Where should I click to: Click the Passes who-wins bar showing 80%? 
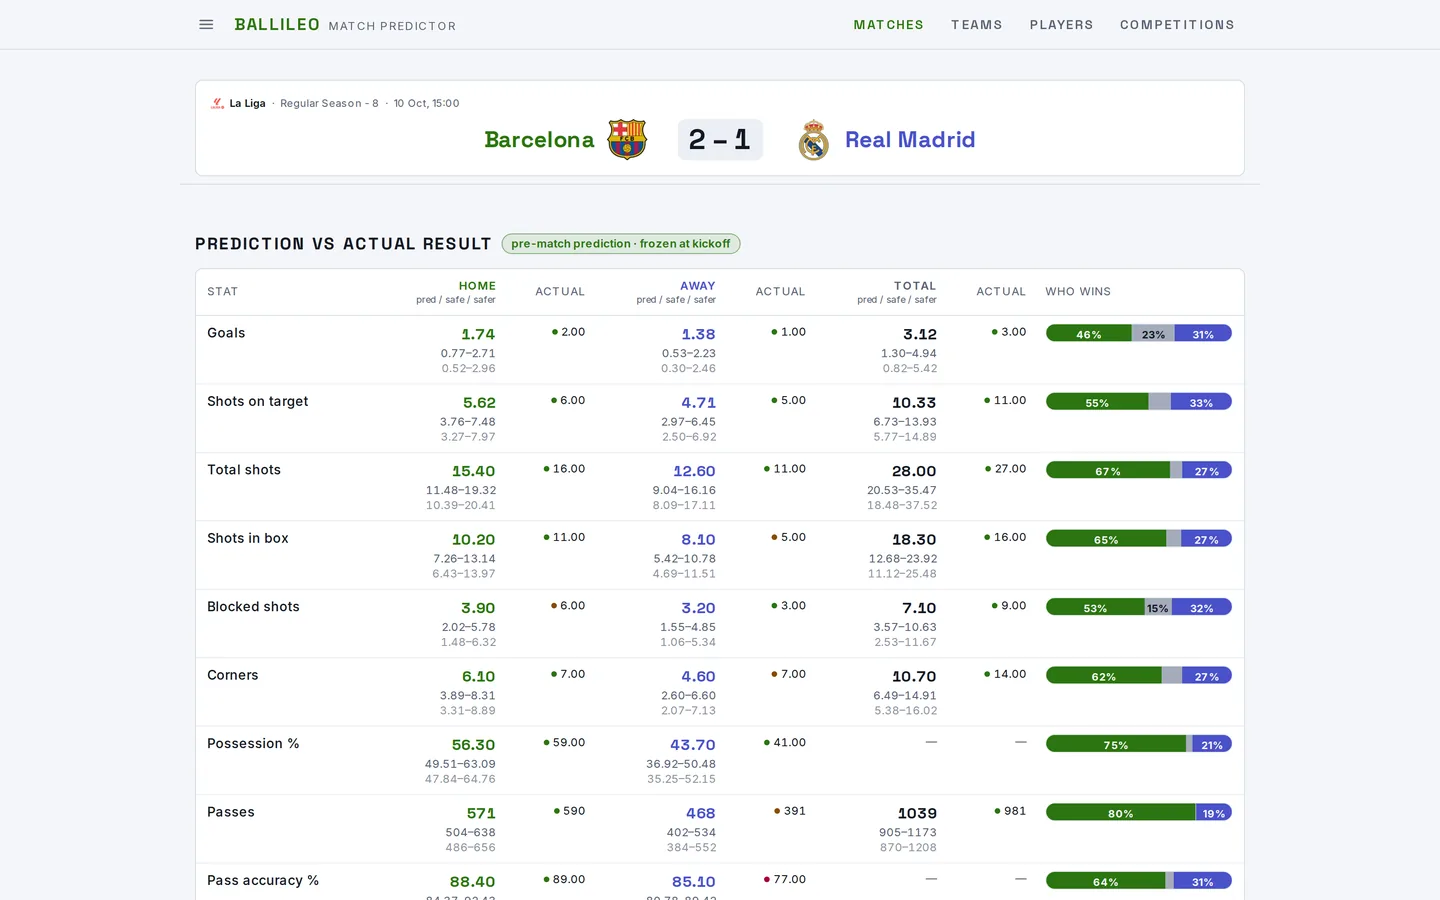(x=1138, y=813)
